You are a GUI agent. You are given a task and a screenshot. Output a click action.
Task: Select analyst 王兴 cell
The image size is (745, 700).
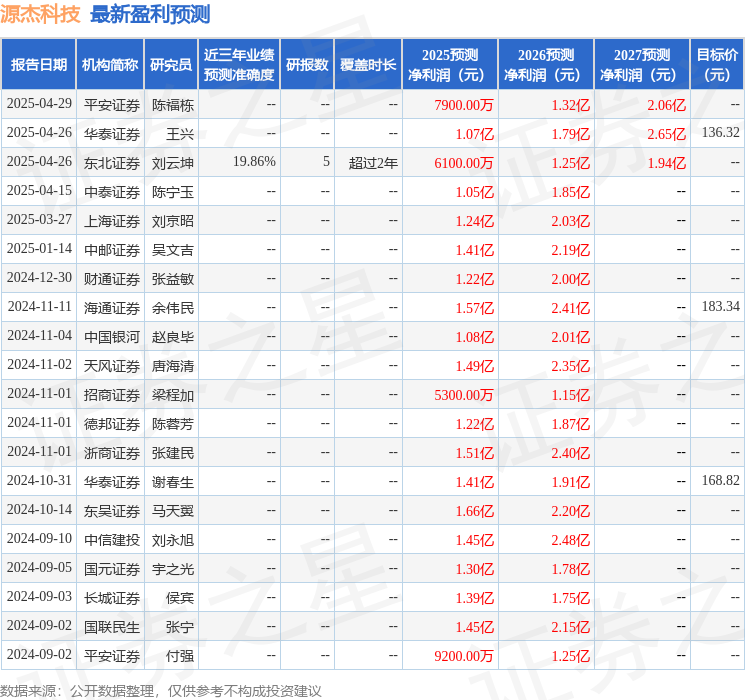(171, 133)
